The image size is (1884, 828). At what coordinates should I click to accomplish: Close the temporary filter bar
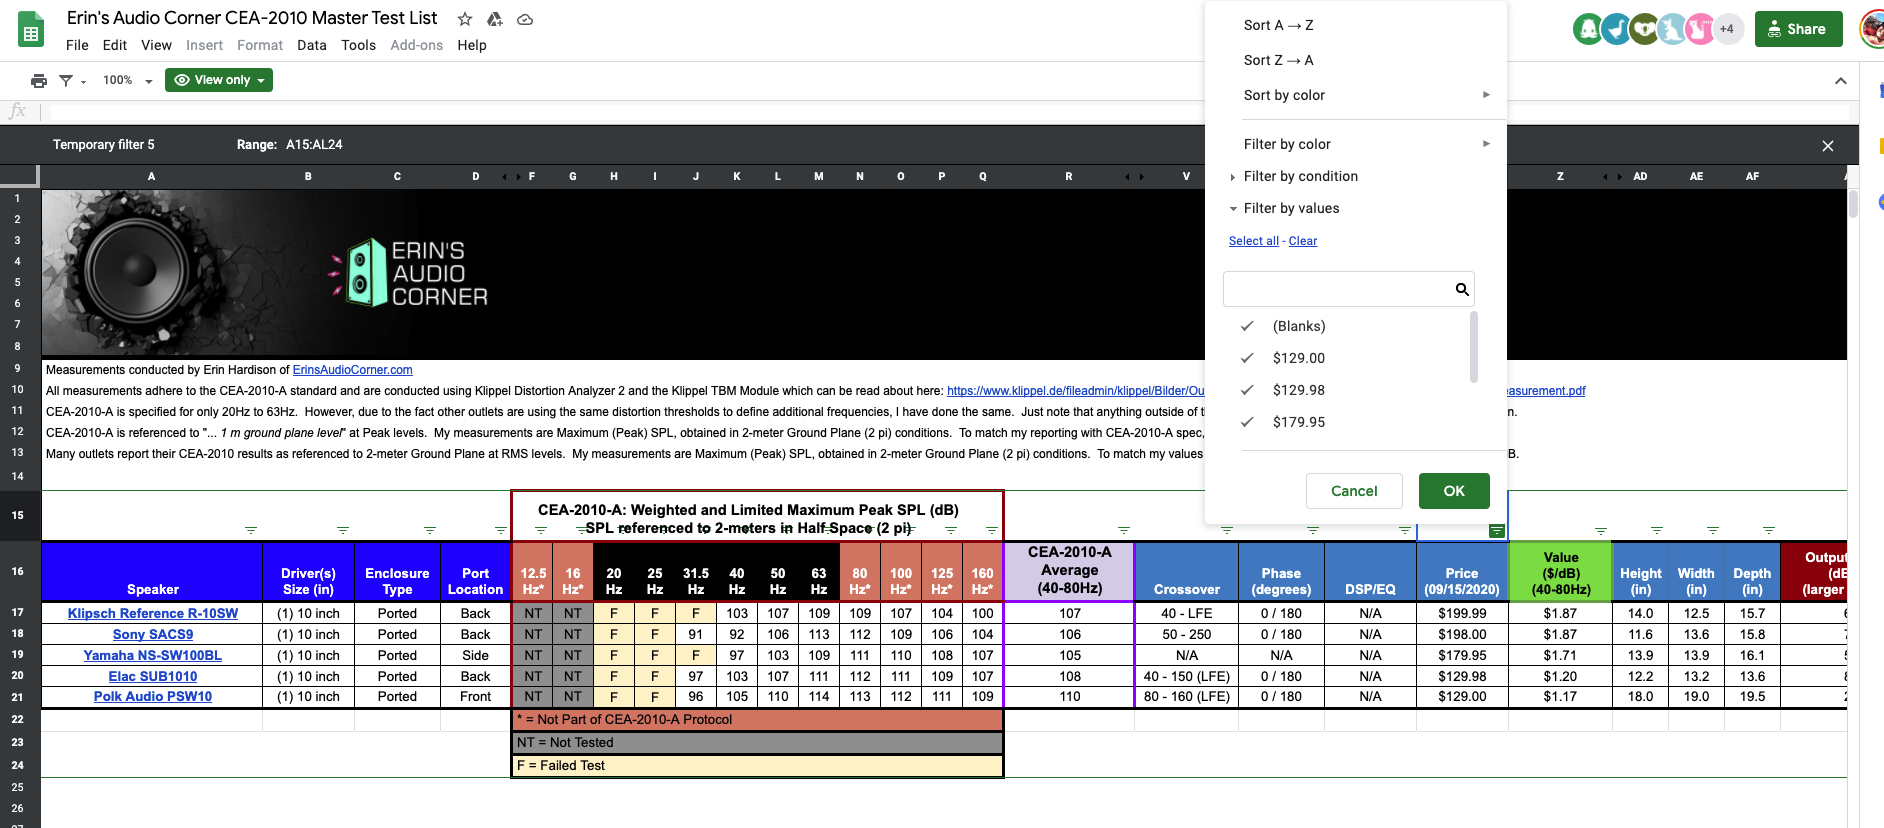[1828, 146]
